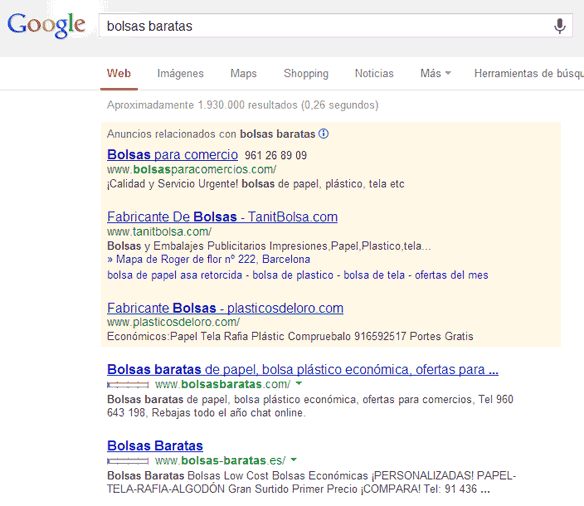Image resolution: width=584 pixels, height=506 pixels.
Task: Click the 'ofertas del mes' sitelink
Action: click(x=451, y=275)
